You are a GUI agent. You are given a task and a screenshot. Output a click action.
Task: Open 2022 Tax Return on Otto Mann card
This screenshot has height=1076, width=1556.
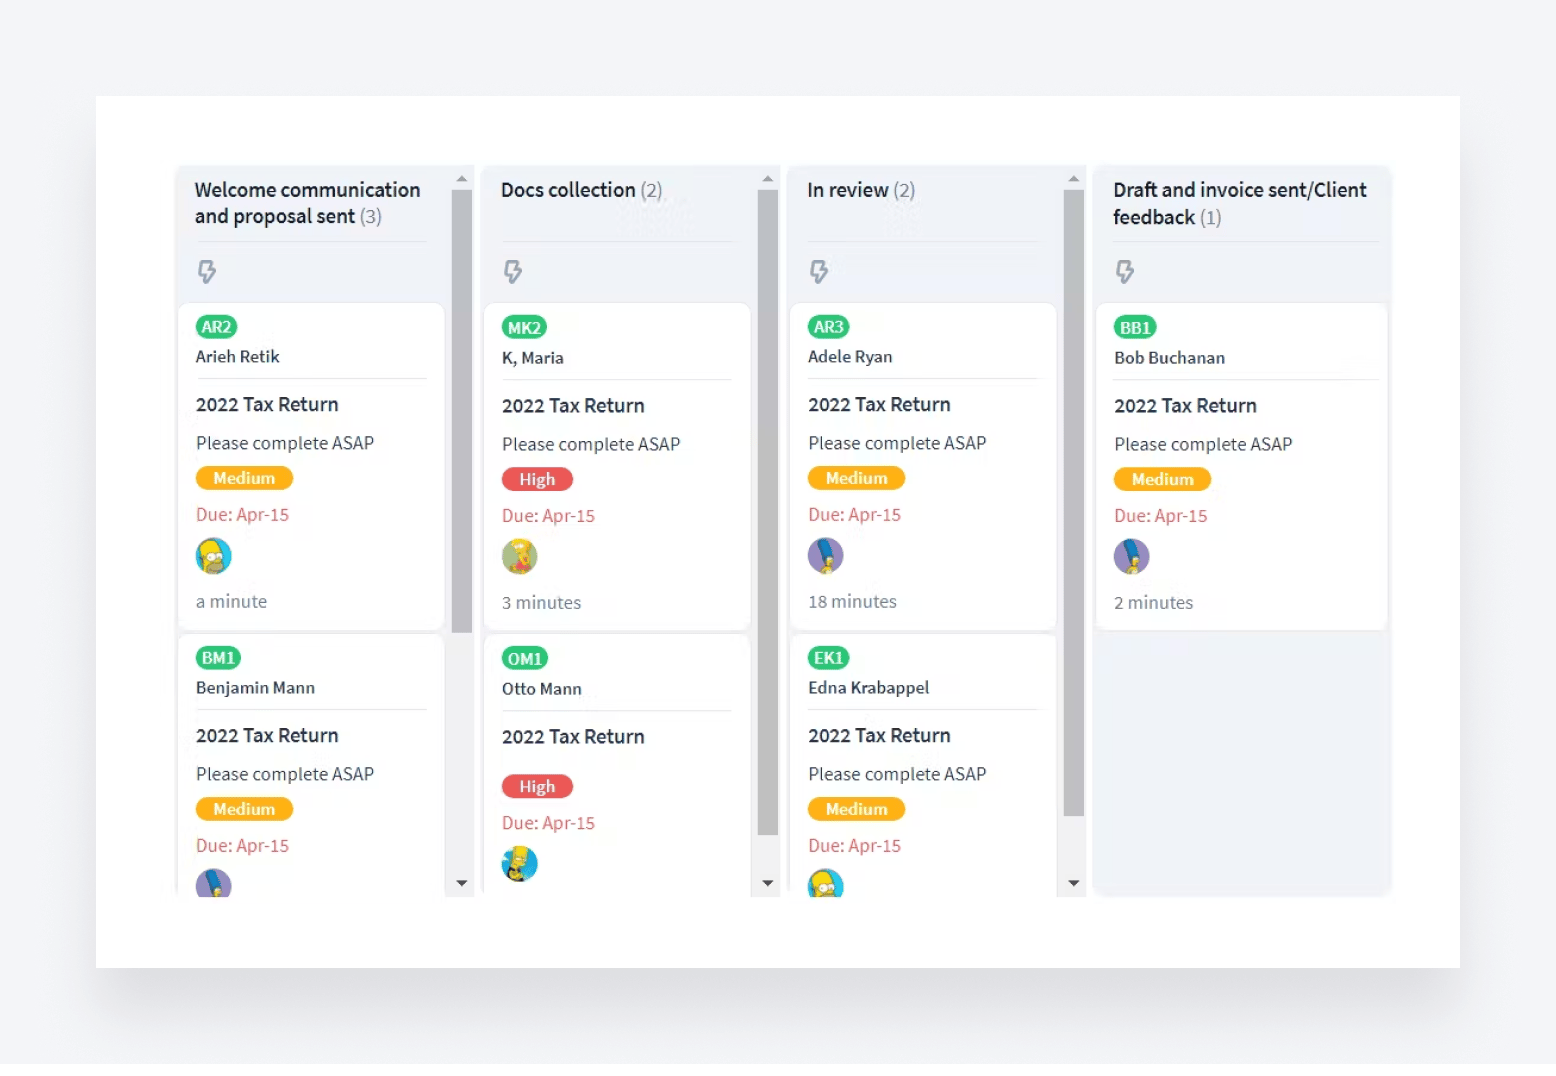coord(573,737)
